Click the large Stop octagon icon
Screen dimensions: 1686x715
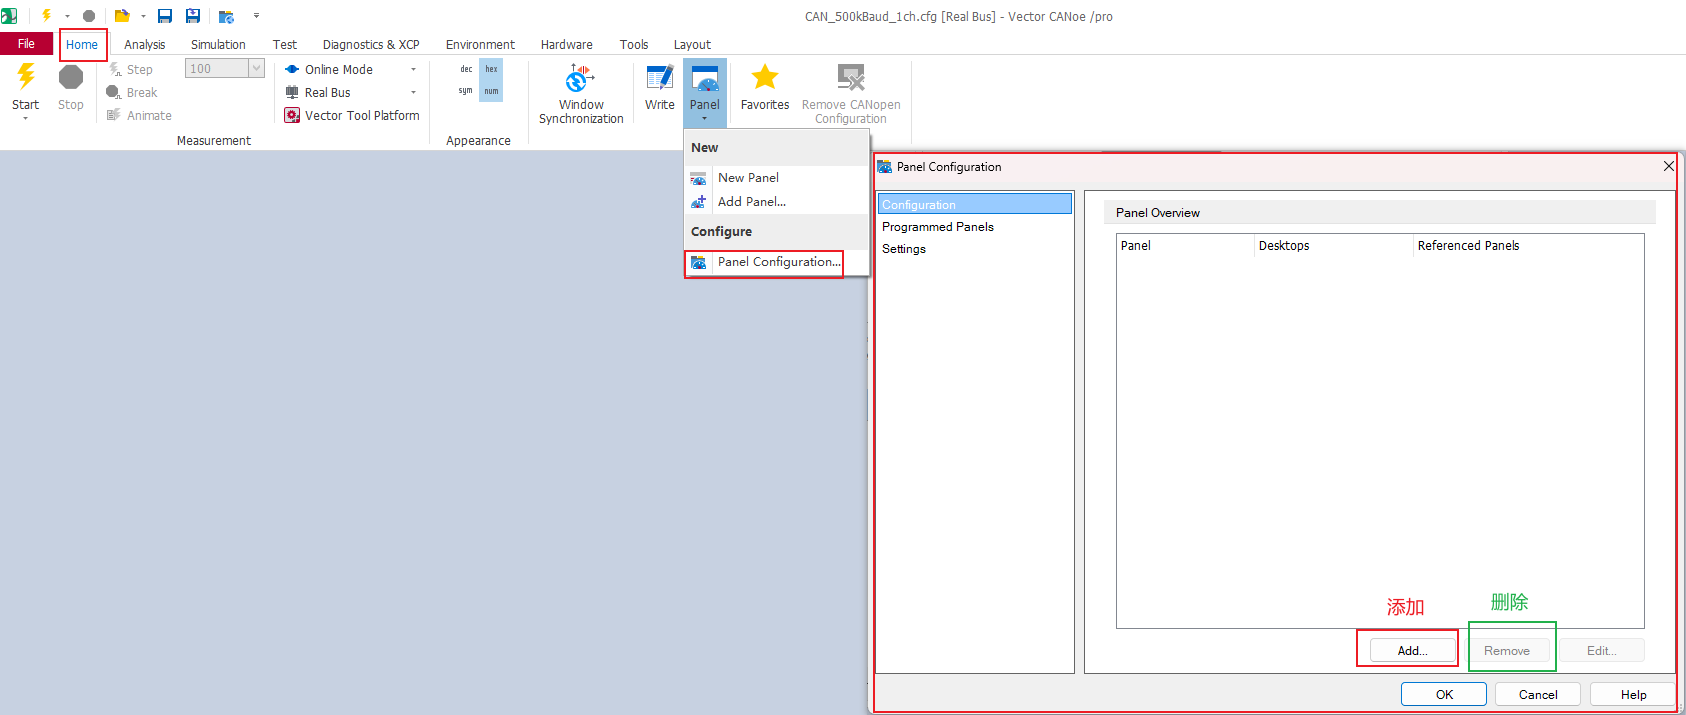point(71,77)
